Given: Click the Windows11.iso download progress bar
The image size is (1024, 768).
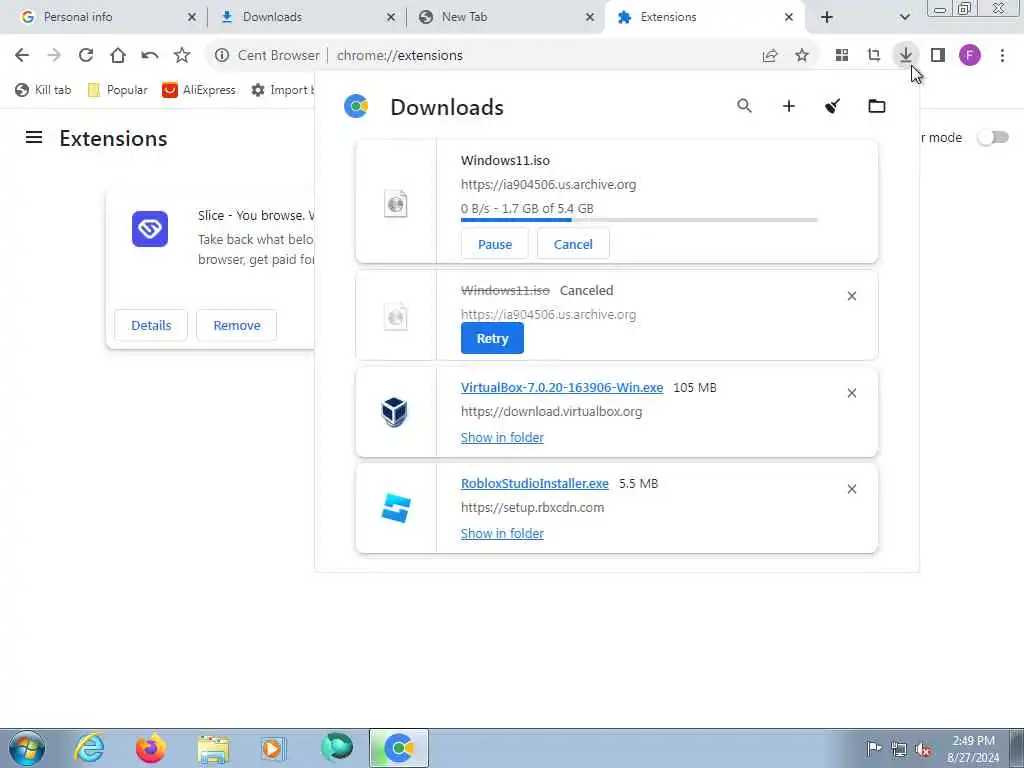Looking at the screenshot, I should tap(639, 220).
